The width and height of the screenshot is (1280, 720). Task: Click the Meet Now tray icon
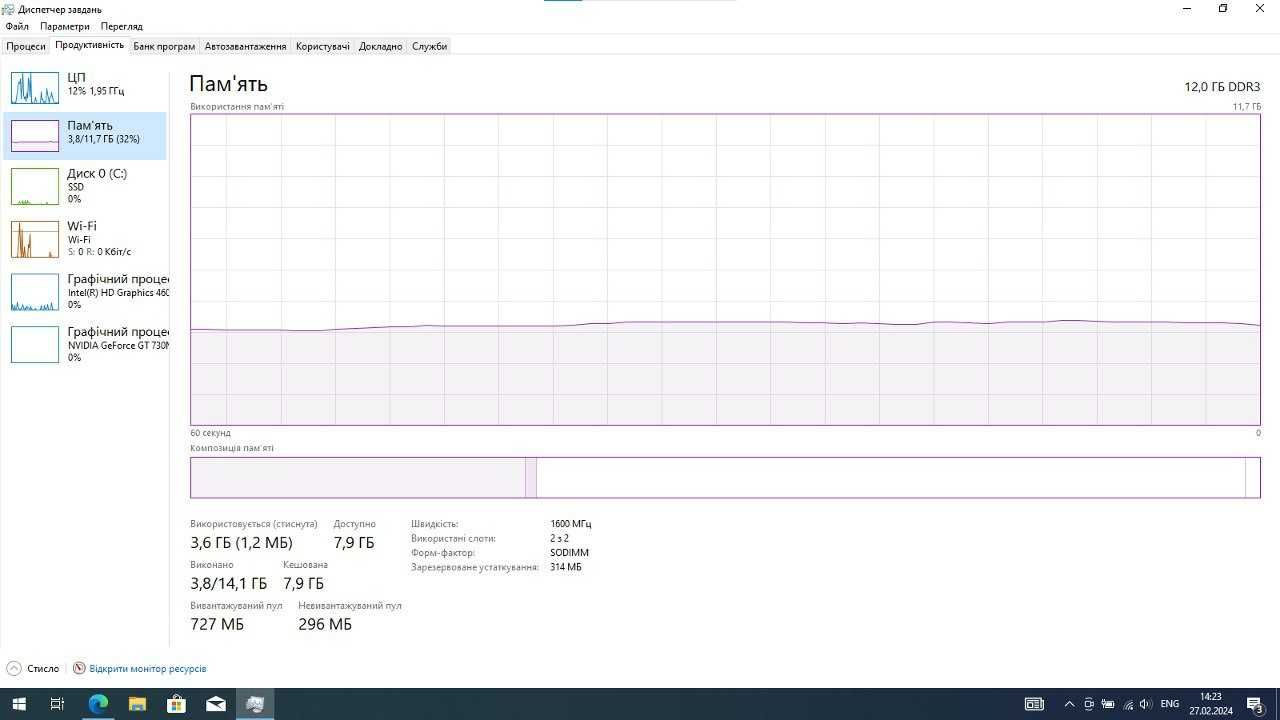1089,704
